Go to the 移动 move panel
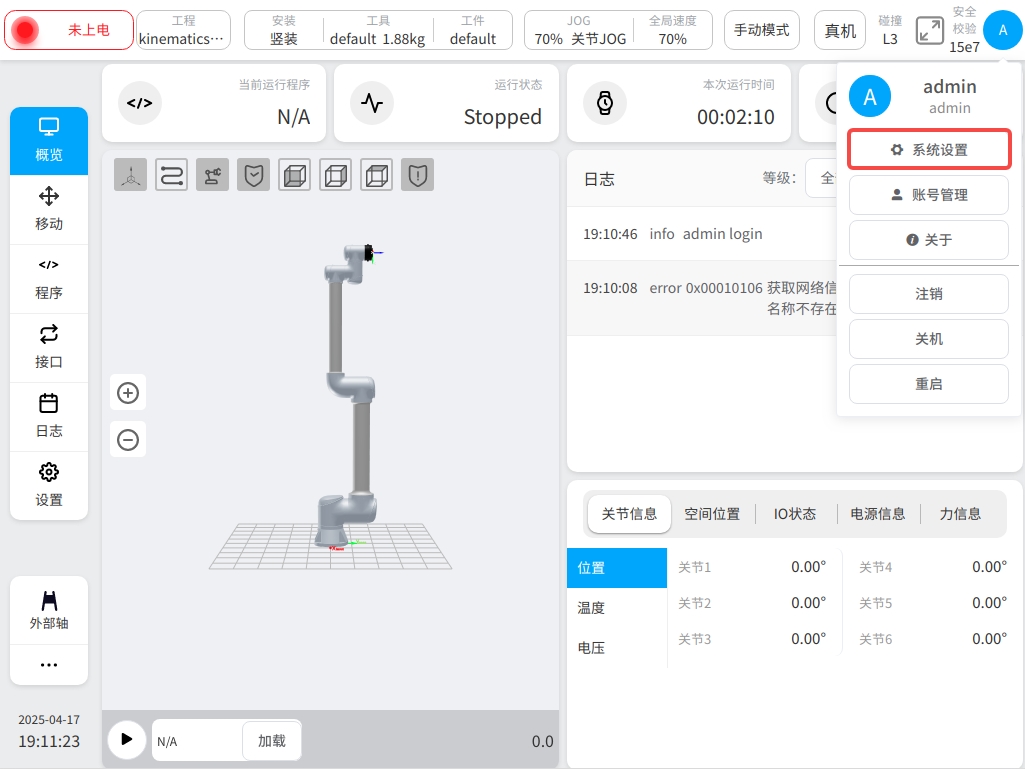The width and height of the screenshot is (1025, 769). (49, 208)
